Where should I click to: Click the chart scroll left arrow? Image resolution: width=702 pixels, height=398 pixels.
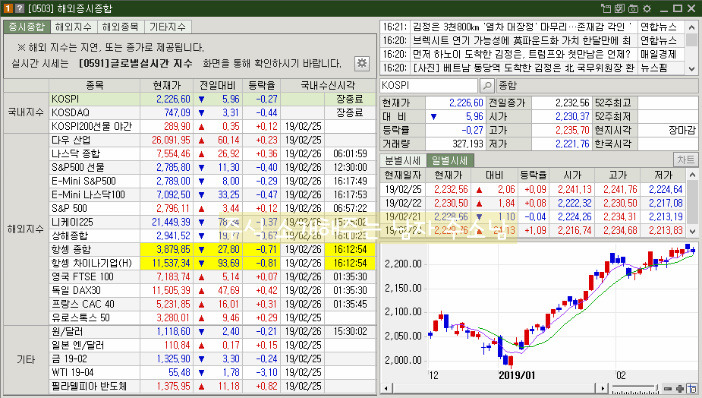coord(385,389)
